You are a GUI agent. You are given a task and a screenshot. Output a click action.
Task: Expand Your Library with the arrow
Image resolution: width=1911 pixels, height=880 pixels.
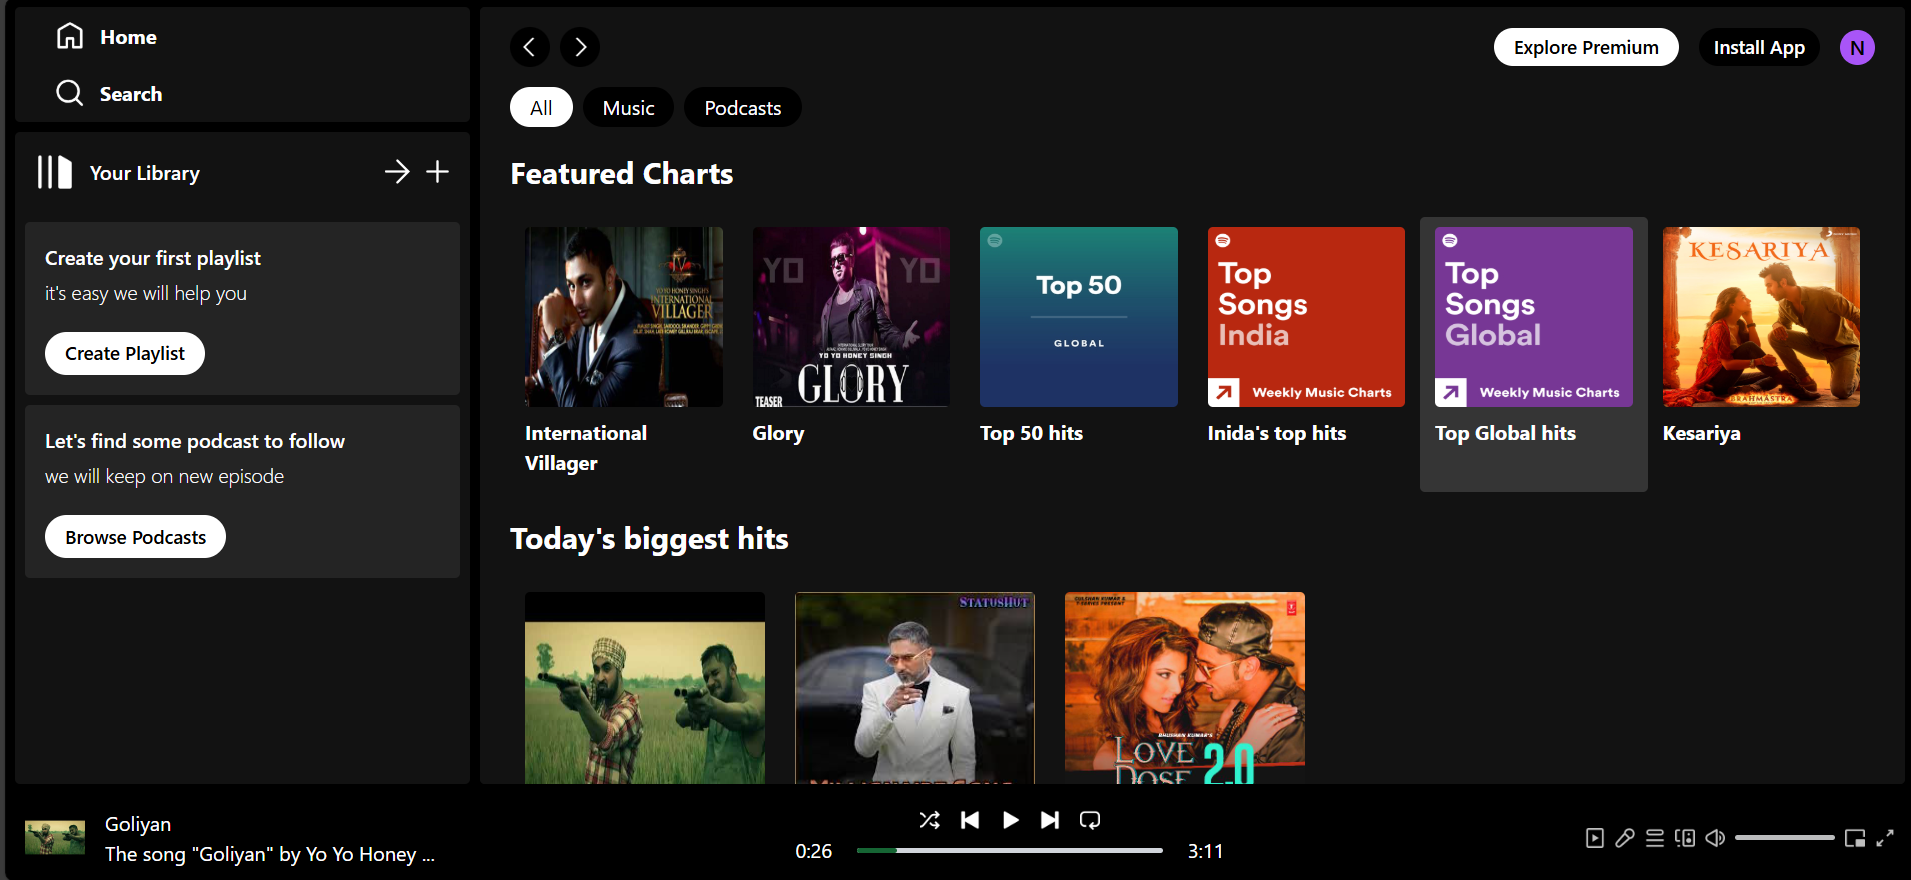(397, 172)
